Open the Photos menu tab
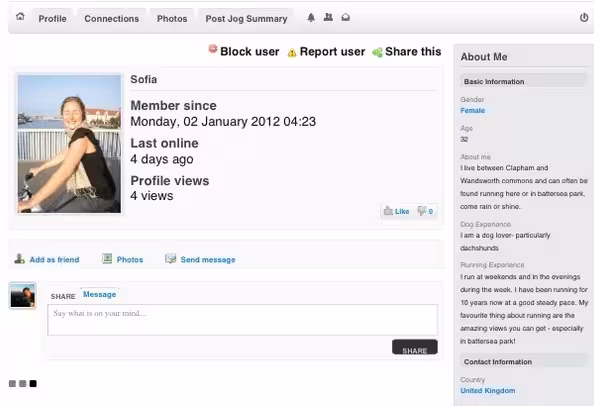 [x=172, y=19]
